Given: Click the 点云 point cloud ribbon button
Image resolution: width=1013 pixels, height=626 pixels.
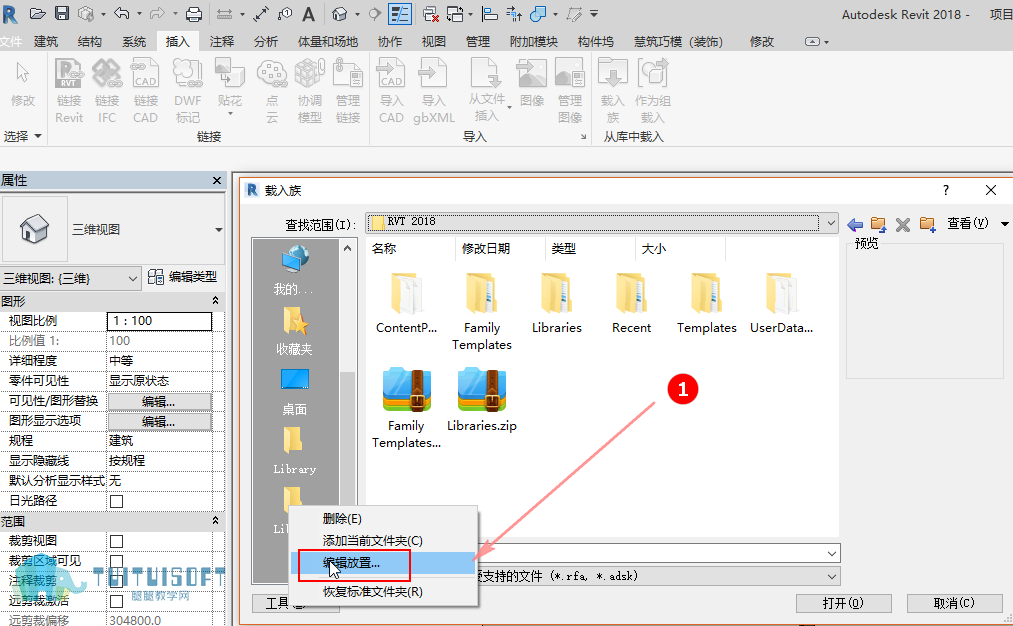Looking at the screenshot, I should [272, 90].
